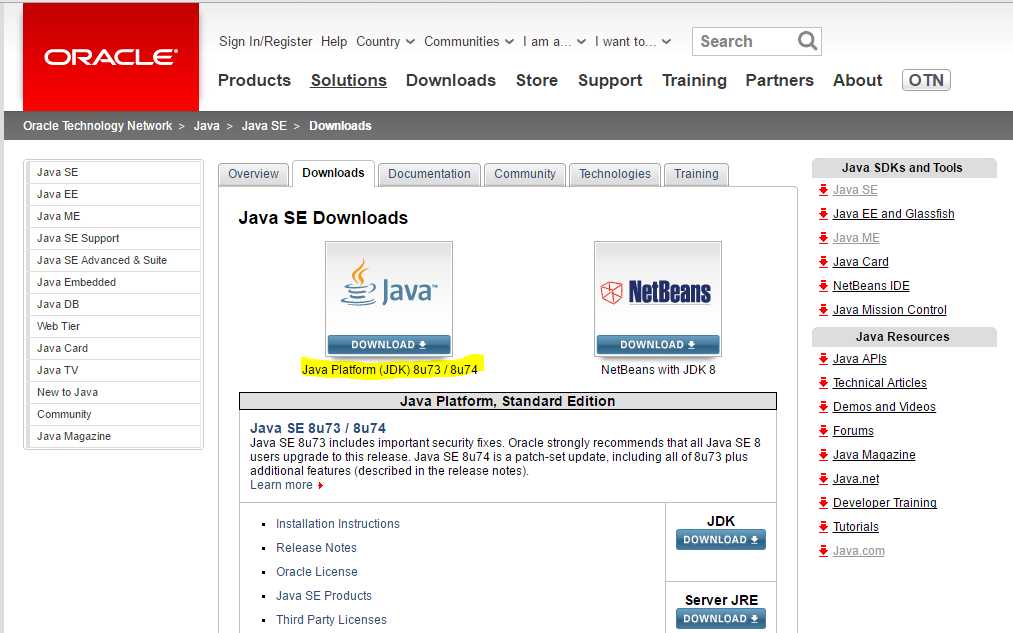
Task: Select Java Embedded in sidebar
Action: (115, 282)
